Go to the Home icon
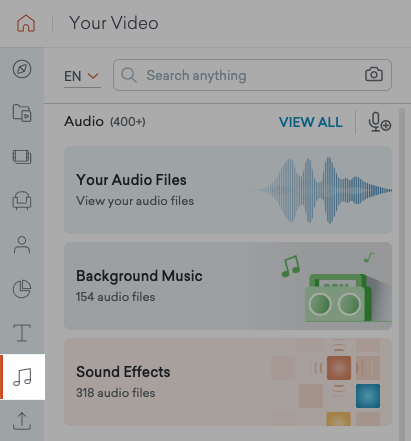 coord(26,23)
